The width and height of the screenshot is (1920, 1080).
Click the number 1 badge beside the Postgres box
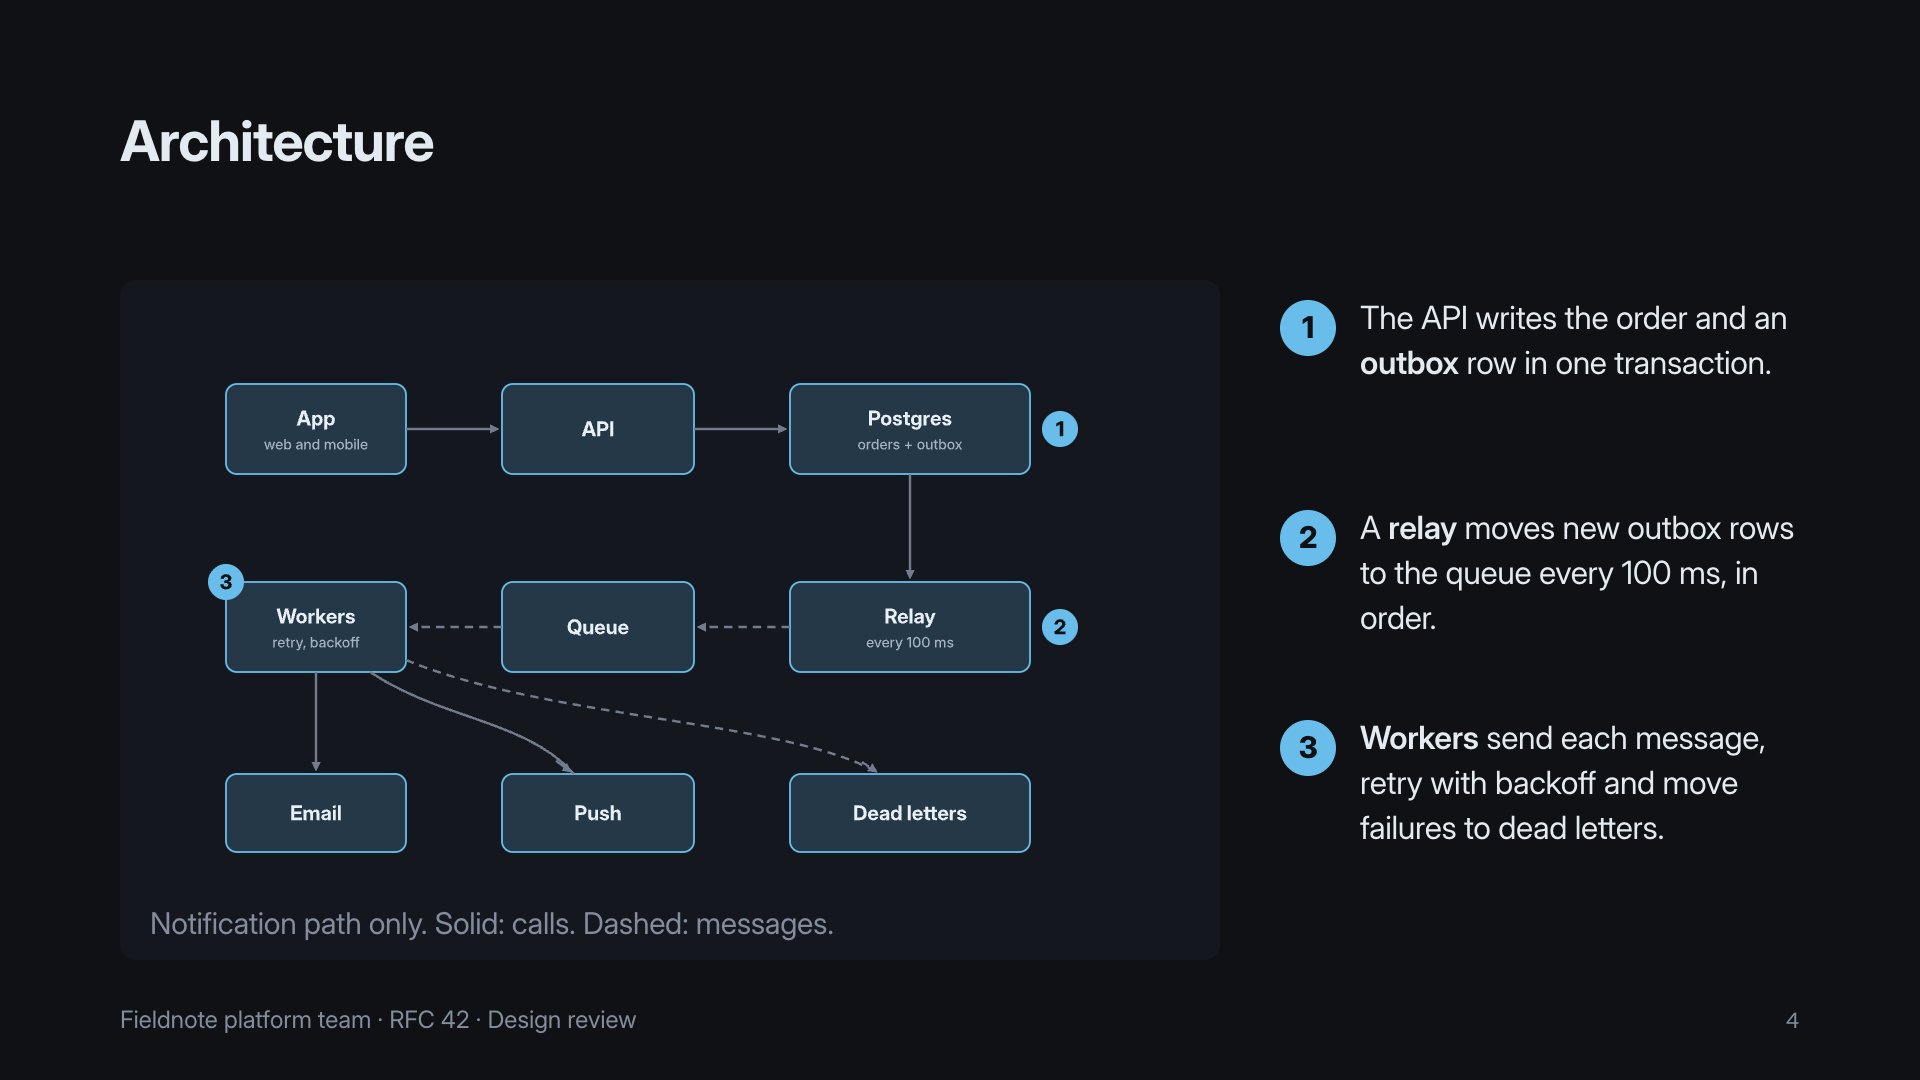point(1060,429)
